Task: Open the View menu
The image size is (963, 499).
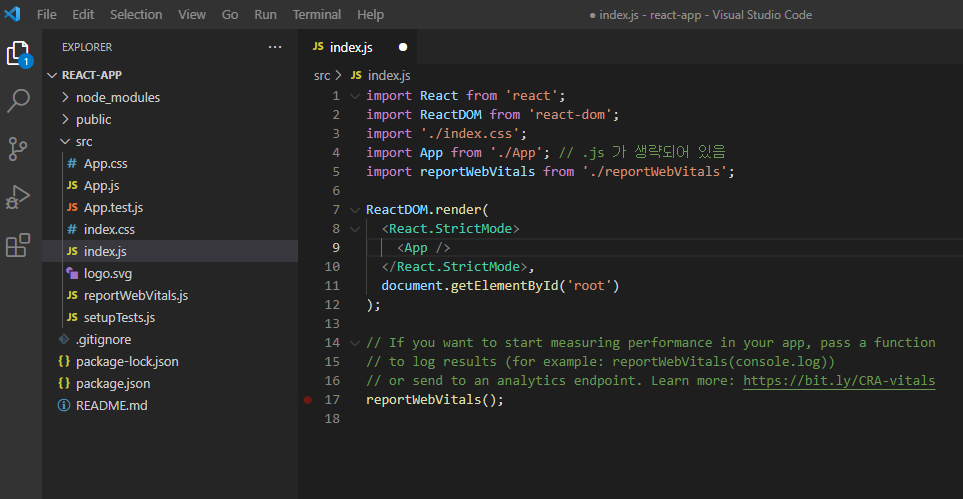Action: coord(192,14)
